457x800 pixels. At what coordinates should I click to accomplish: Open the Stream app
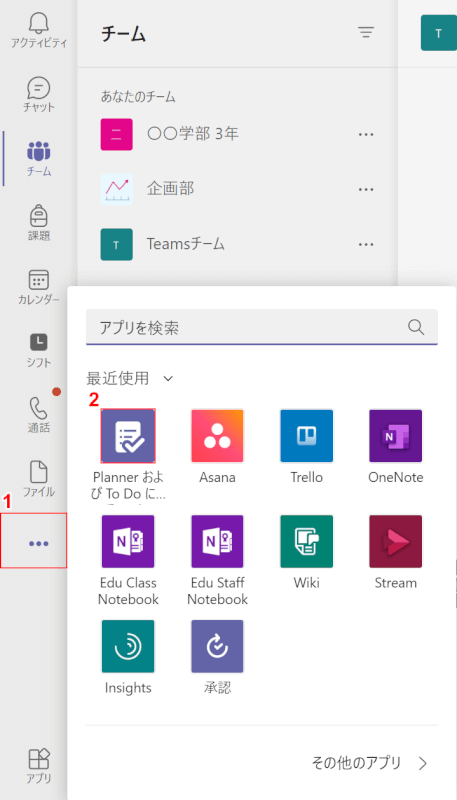click(396, 541)
